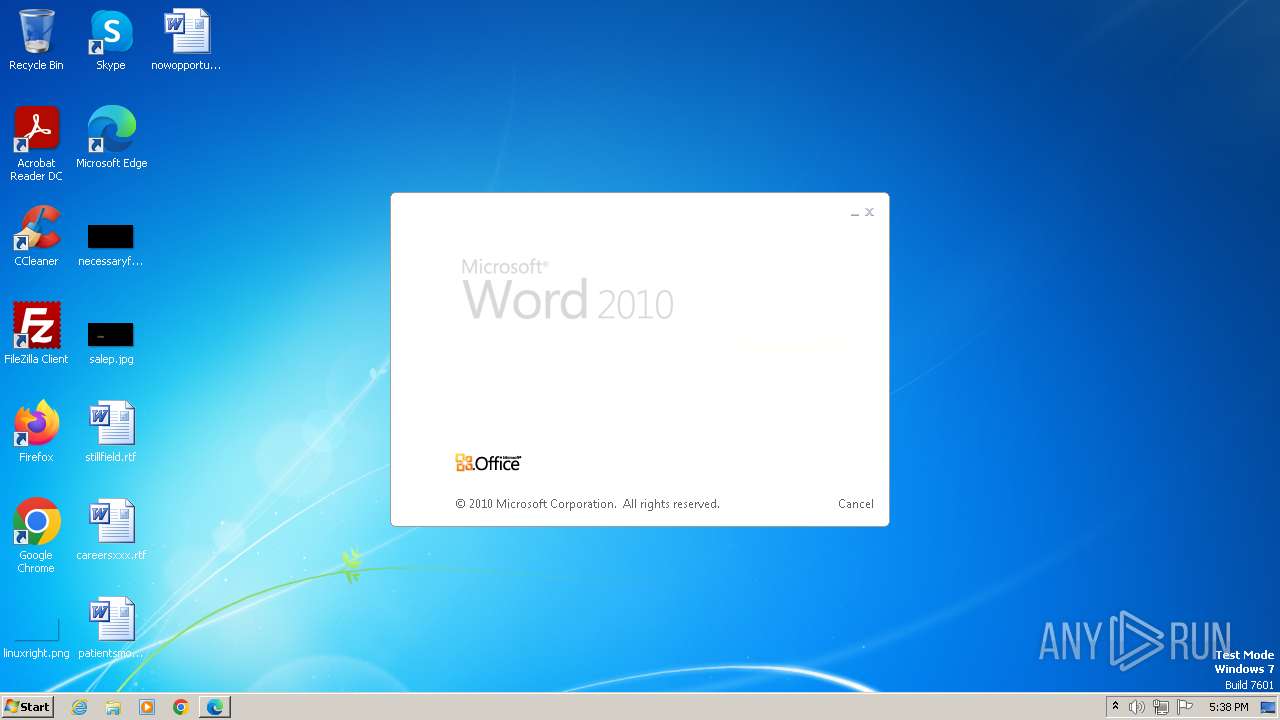Launch Chrome from the taskbar
This screenshot has width=1280, height=720.
pos(181,707)
